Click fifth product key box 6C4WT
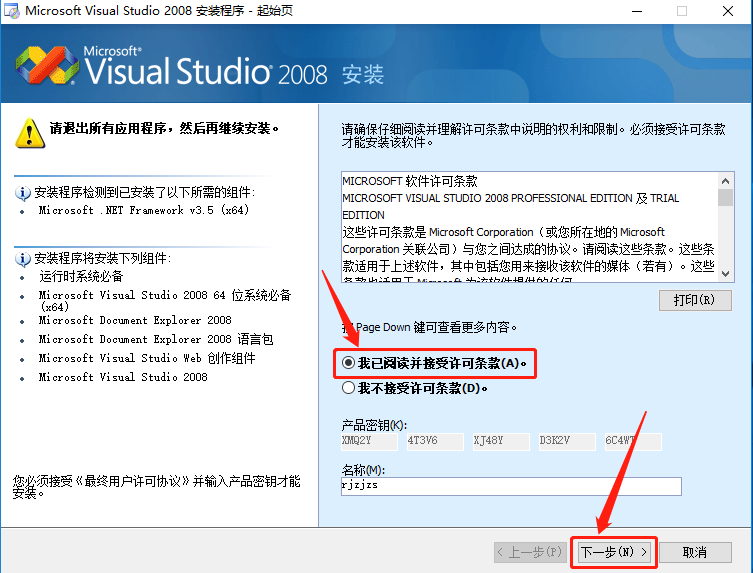The image size is (753, 573). (x=633, y=441)
